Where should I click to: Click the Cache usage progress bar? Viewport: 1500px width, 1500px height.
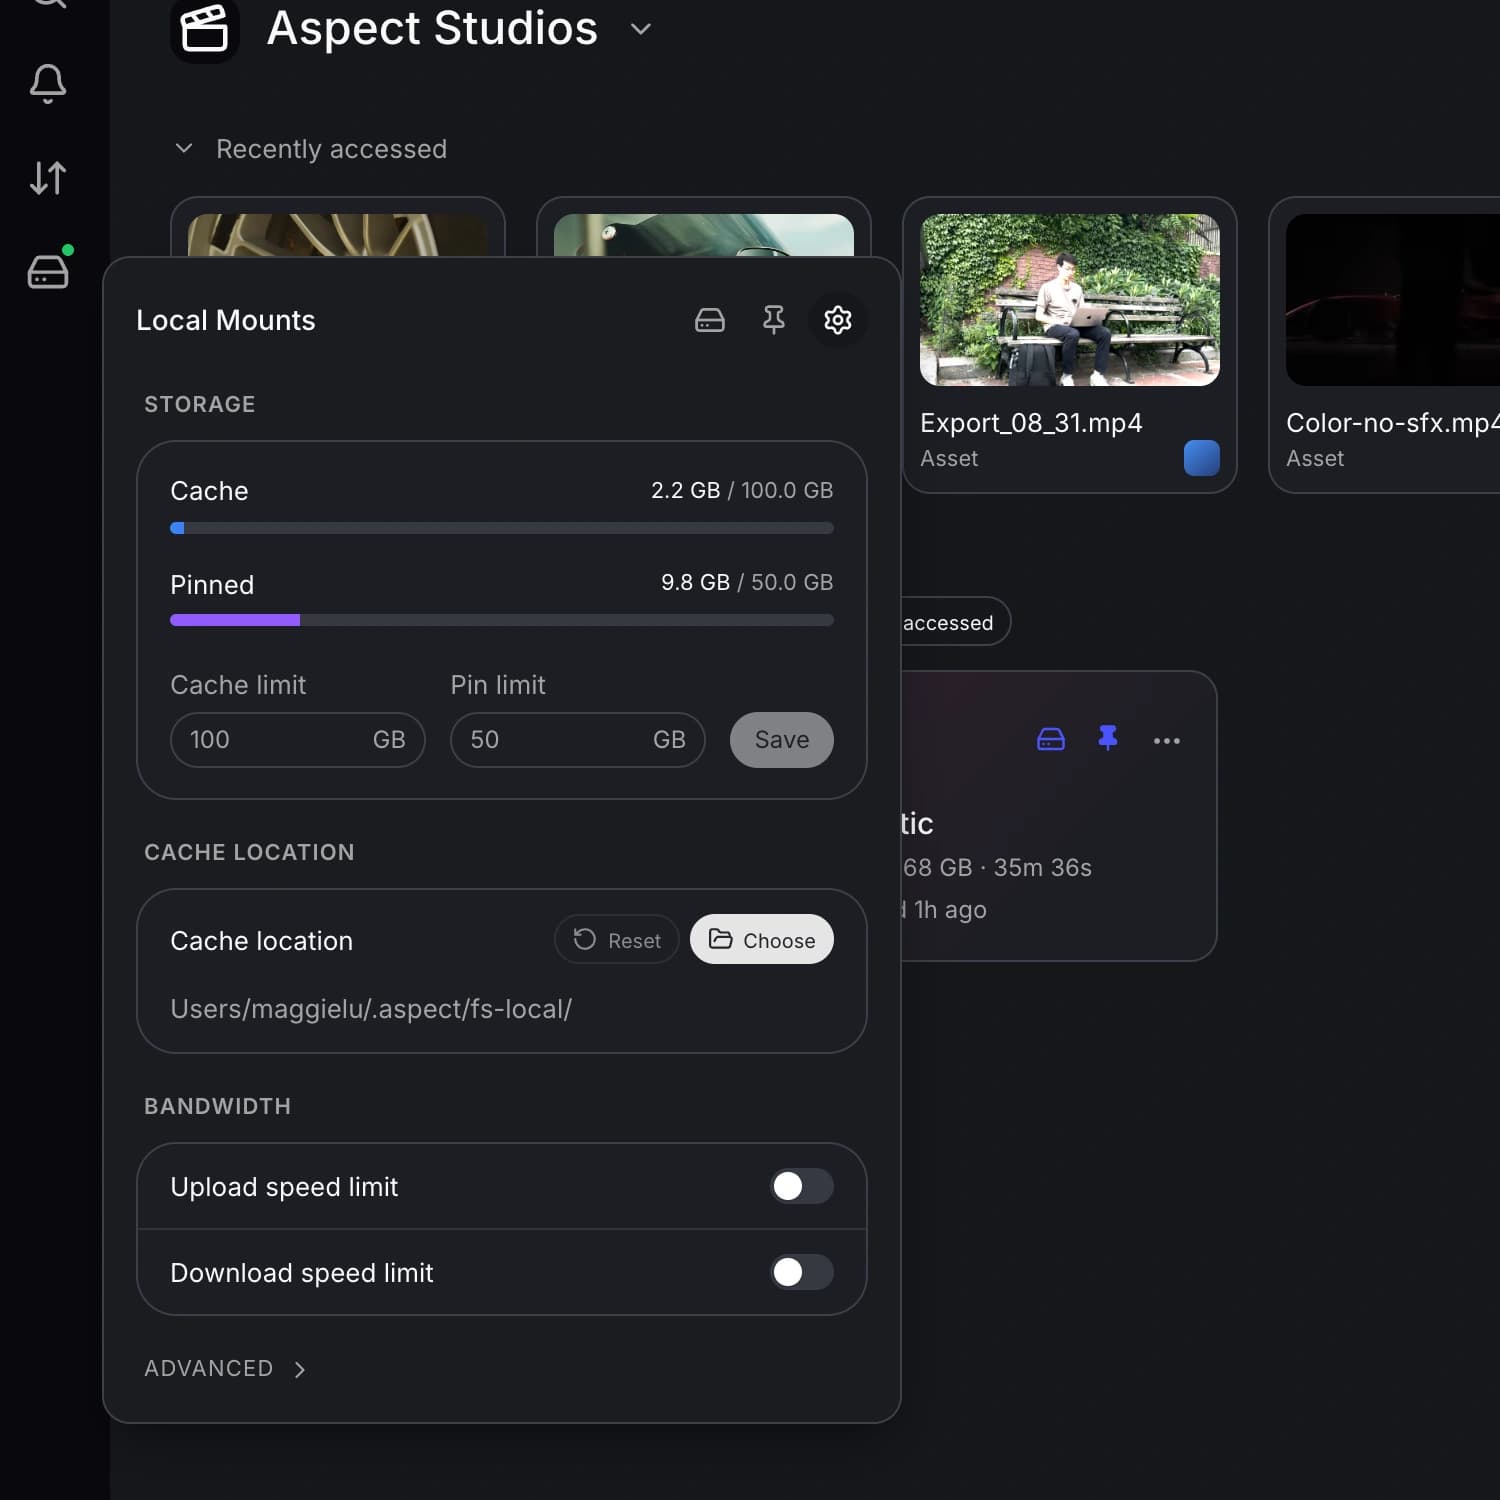pyautogui.click(x=502, y=528)
